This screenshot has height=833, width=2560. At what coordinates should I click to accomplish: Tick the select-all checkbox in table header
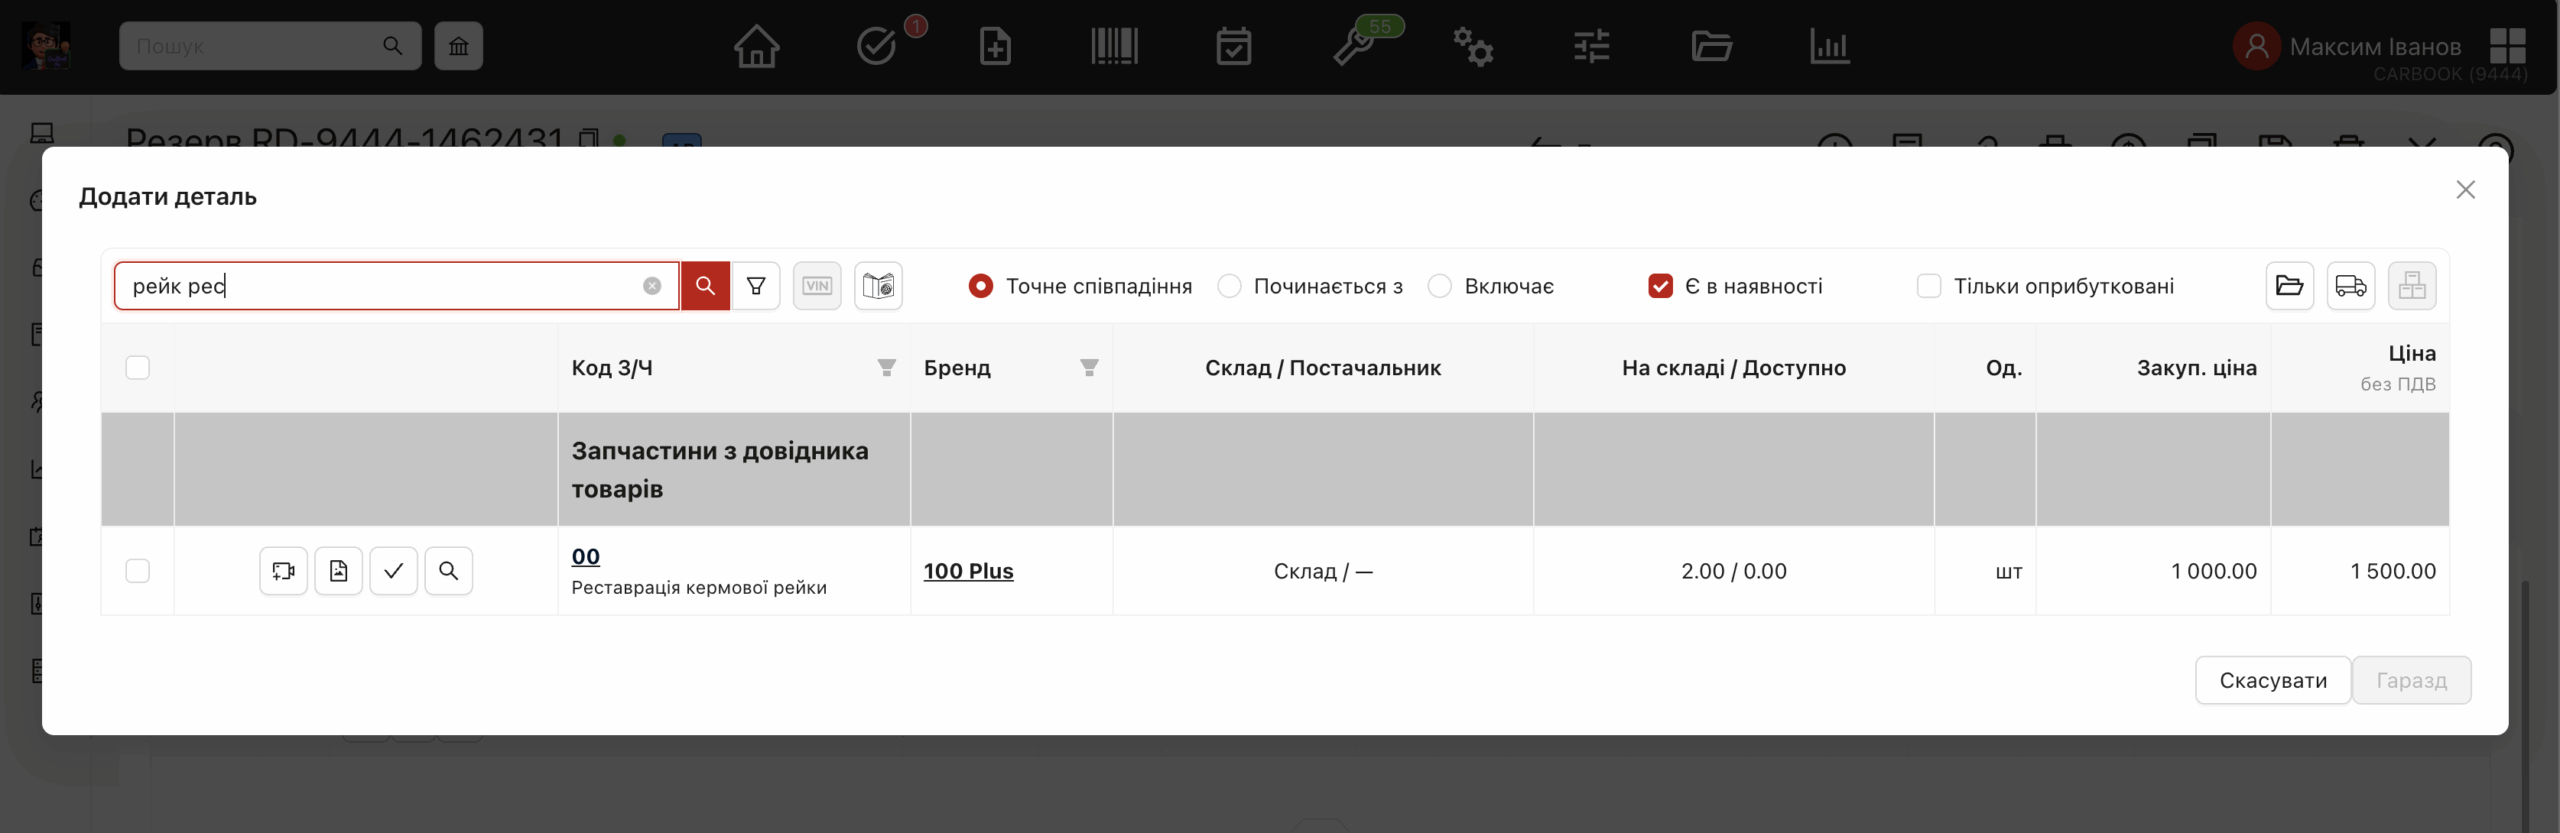click(x=138, y=368)
